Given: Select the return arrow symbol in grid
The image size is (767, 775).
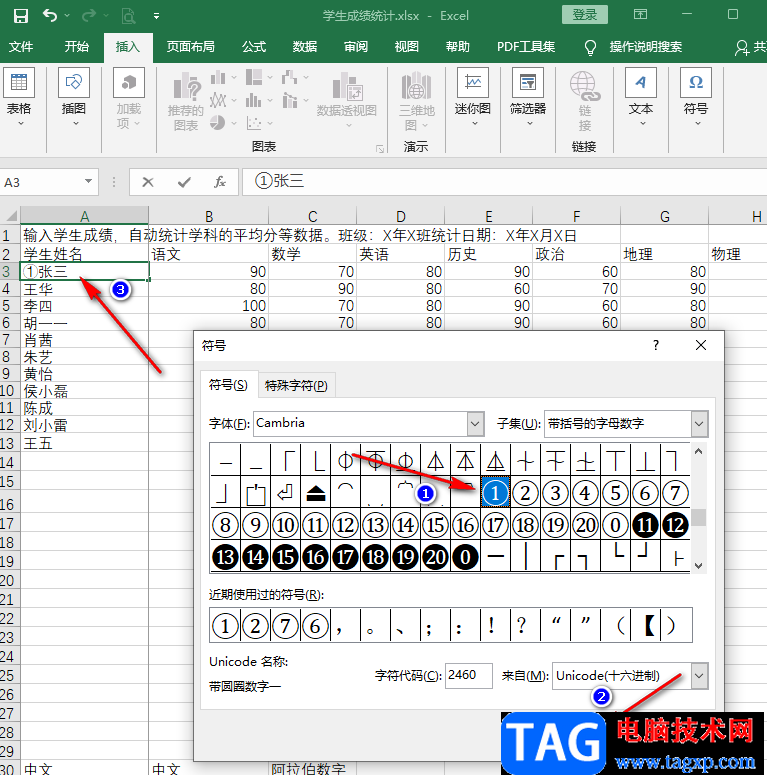Looking at the screenshot, I should click(285, 493).
